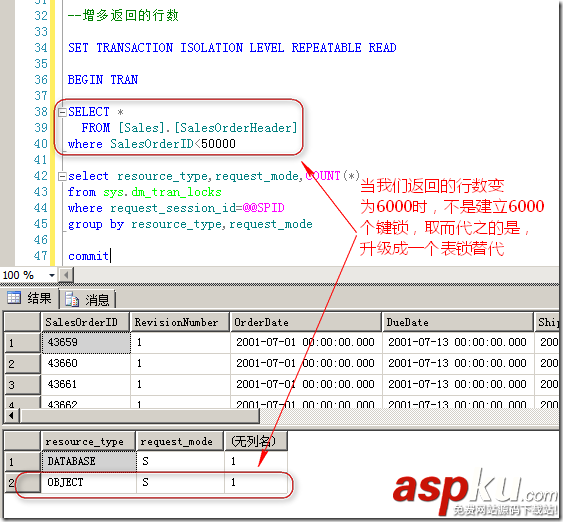Click count cell 1 in OBJECT row
This screenshot has height=522, width=563.
coord(256,482)
